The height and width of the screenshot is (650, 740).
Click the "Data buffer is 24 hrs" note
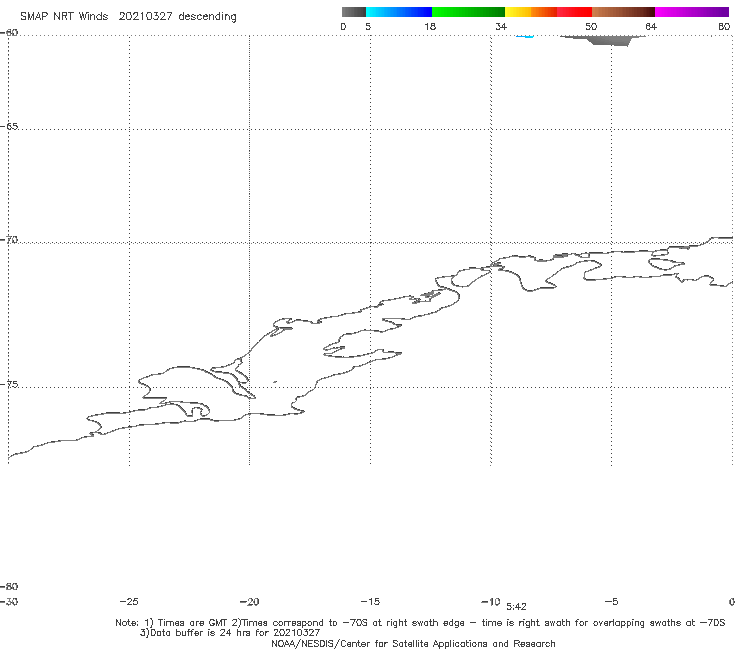coord(203,633)
